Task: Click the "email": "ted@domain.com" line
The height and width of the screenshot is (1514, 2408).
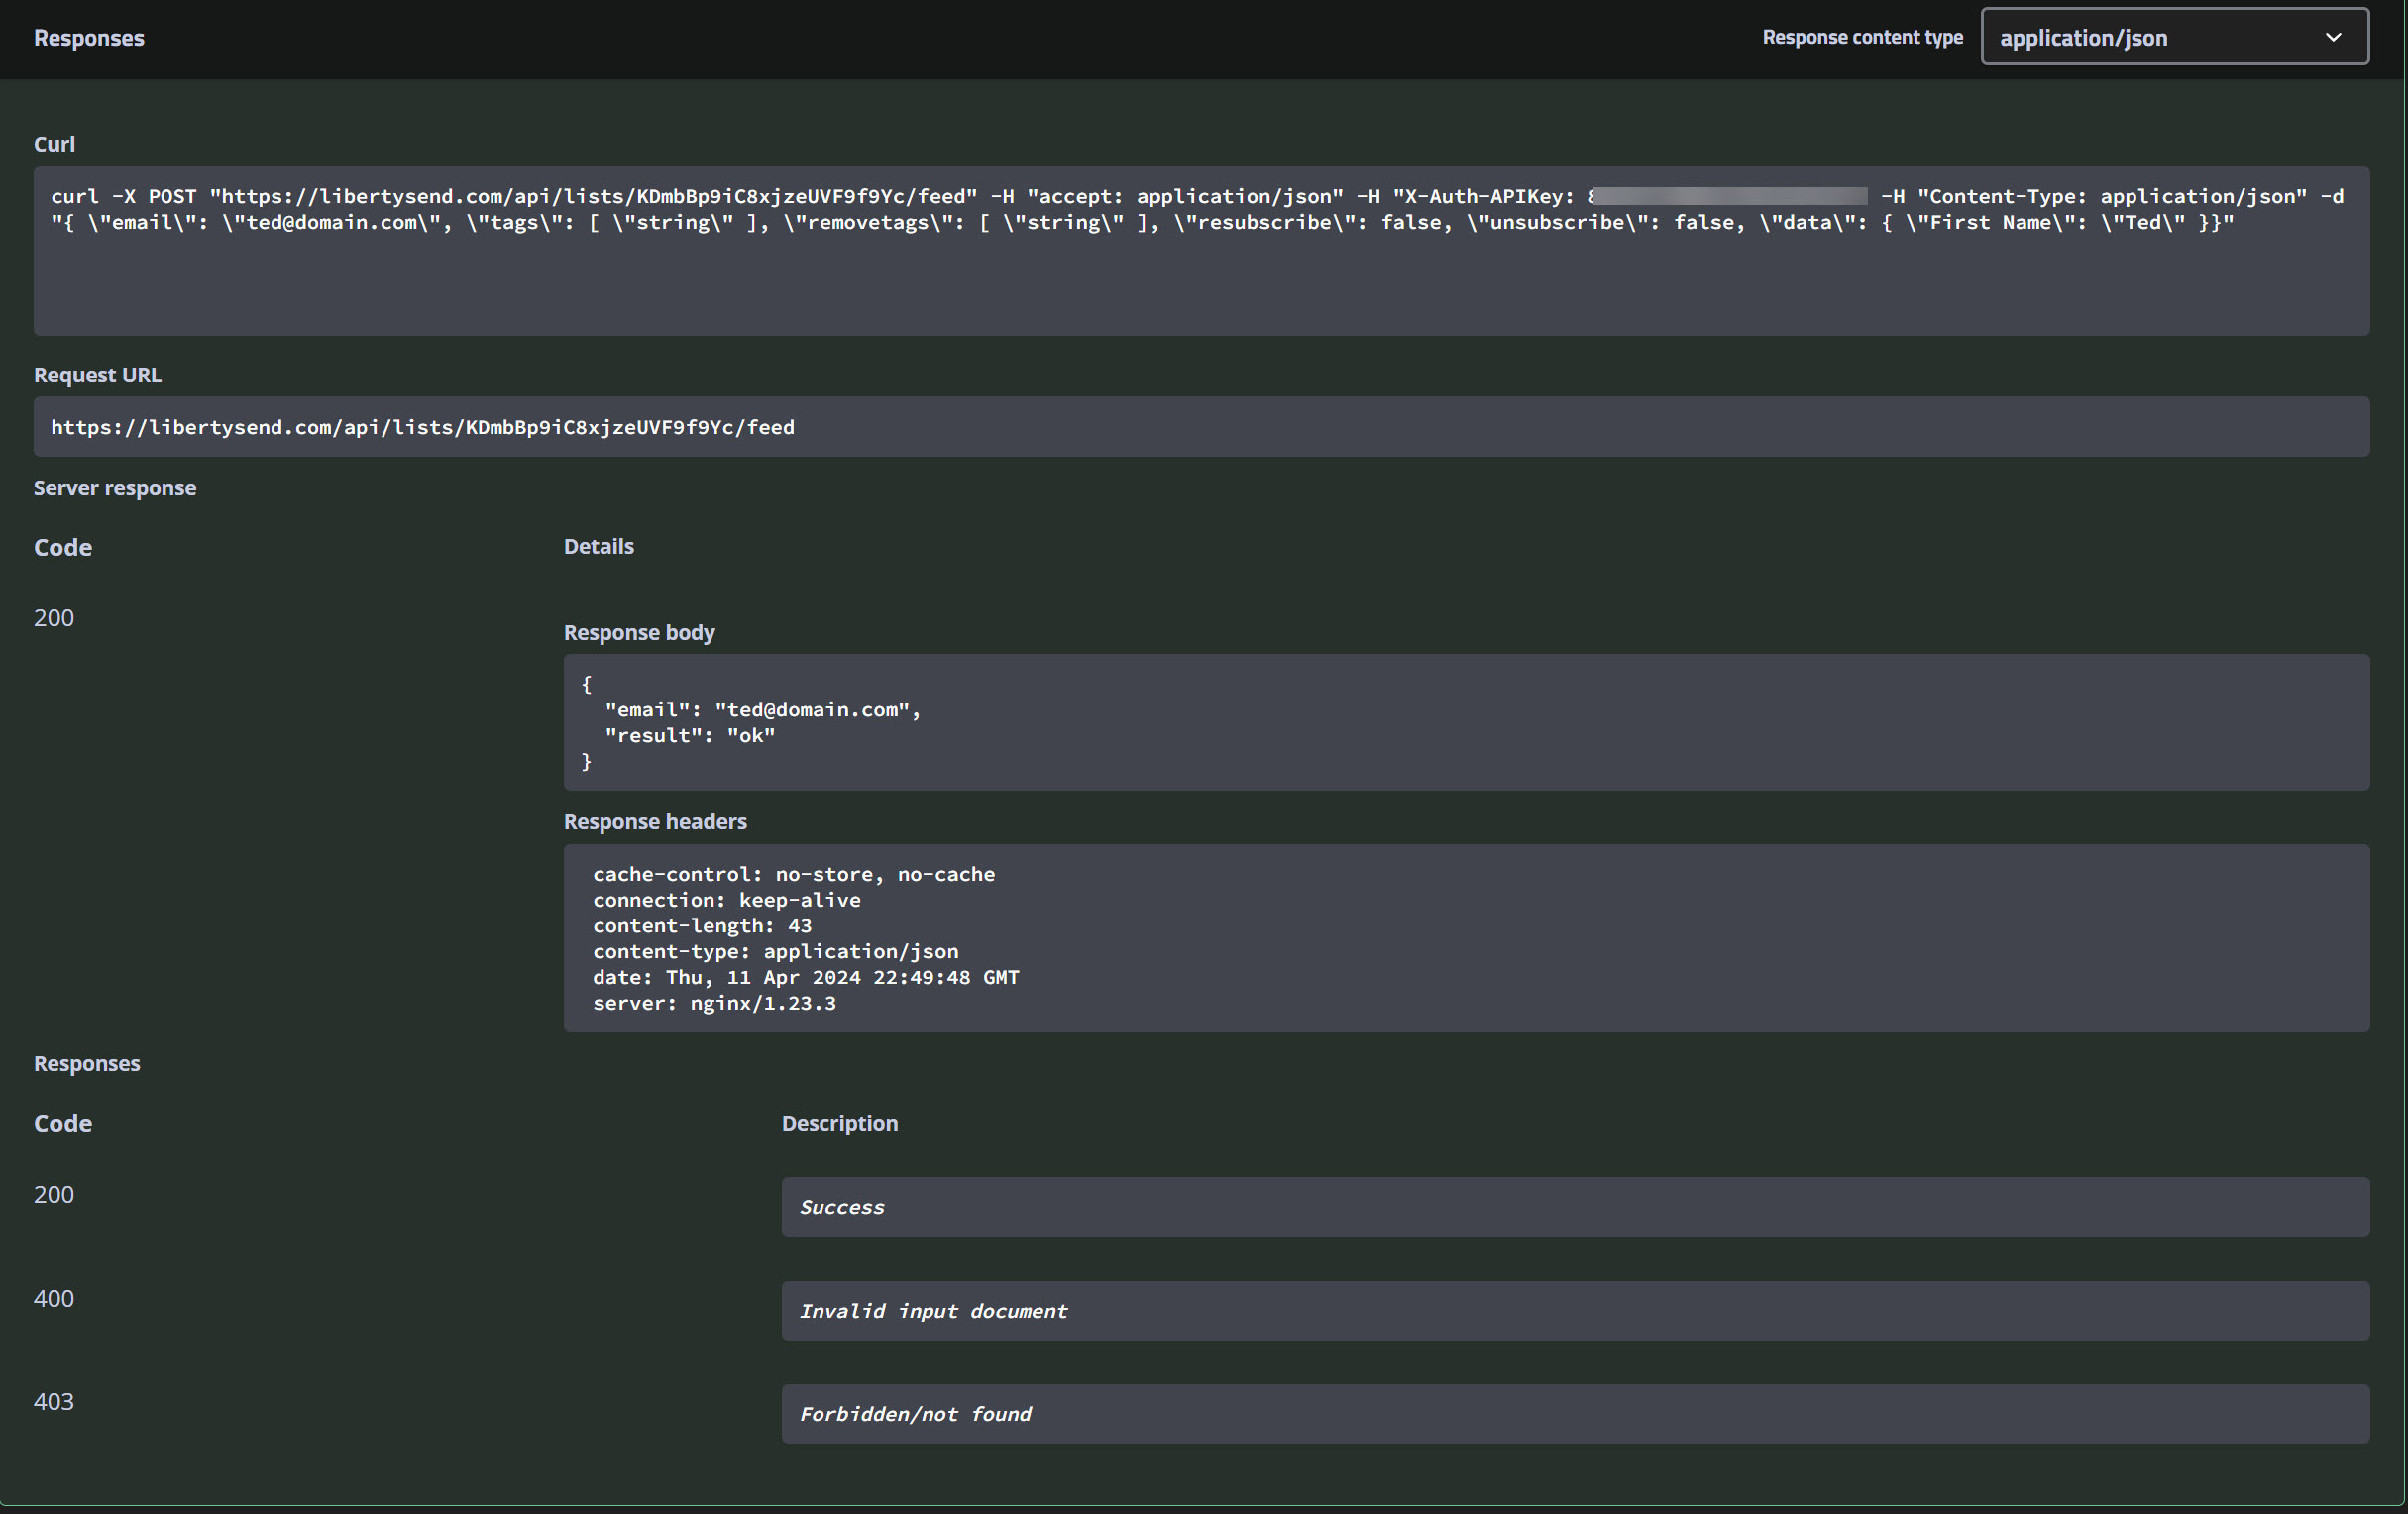Action: [762, 710]
